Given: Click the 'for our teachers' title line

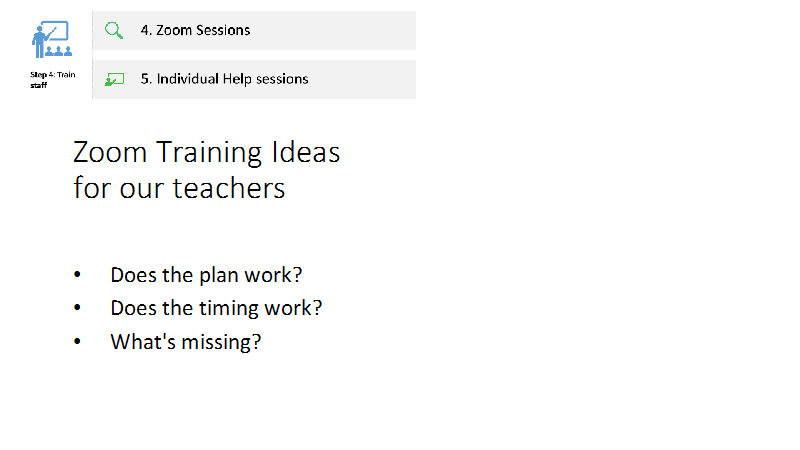Looking at the screenshot, I should pyautogui.click(x=179, y=188).
